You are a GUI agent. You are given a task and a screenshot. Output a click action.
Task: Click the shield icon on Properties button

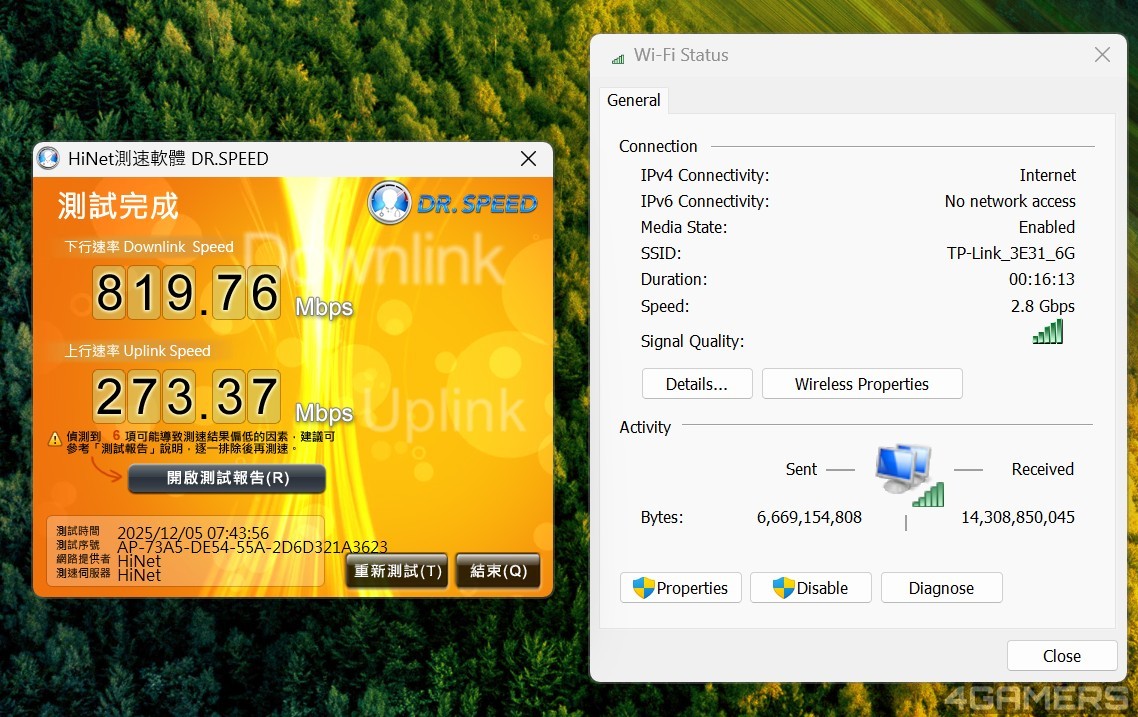[x=644, y=588]
